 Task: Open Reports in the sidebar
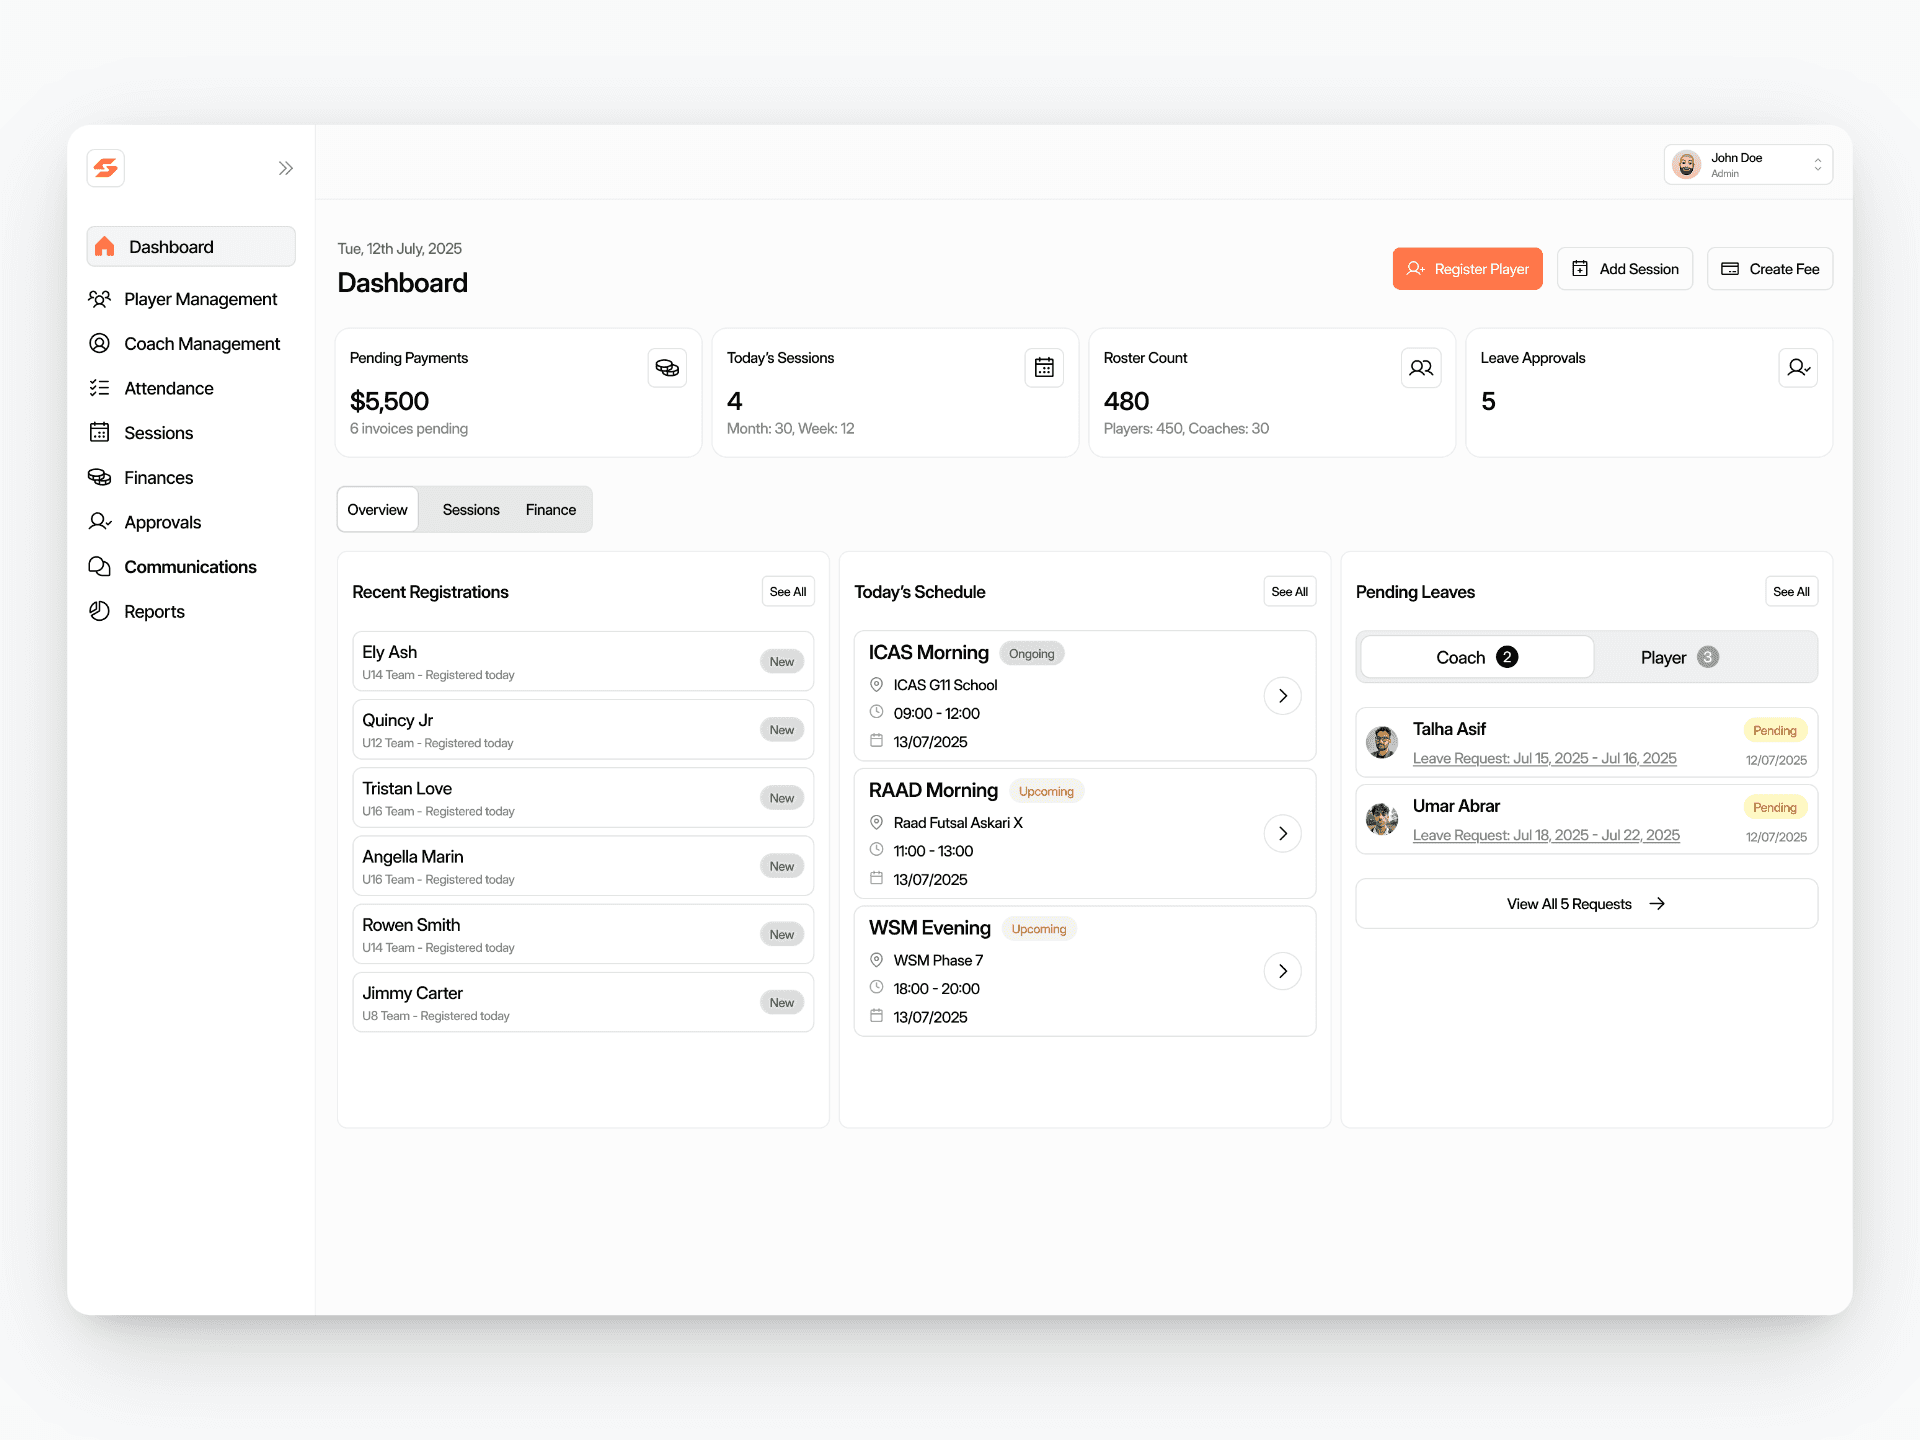pyautogui.click(x=154, y=611)
